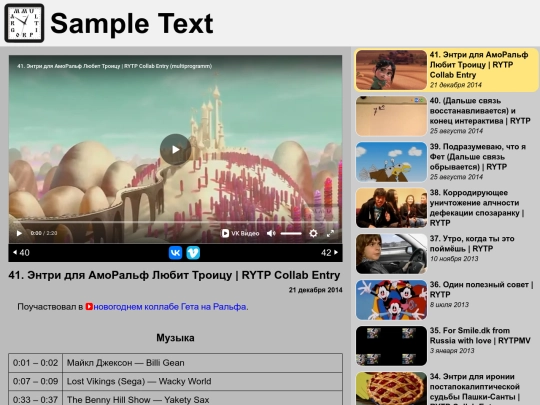The image size is (540, 405).
Task: Adjust the volume slider in the player
Action: click(291, 233)
